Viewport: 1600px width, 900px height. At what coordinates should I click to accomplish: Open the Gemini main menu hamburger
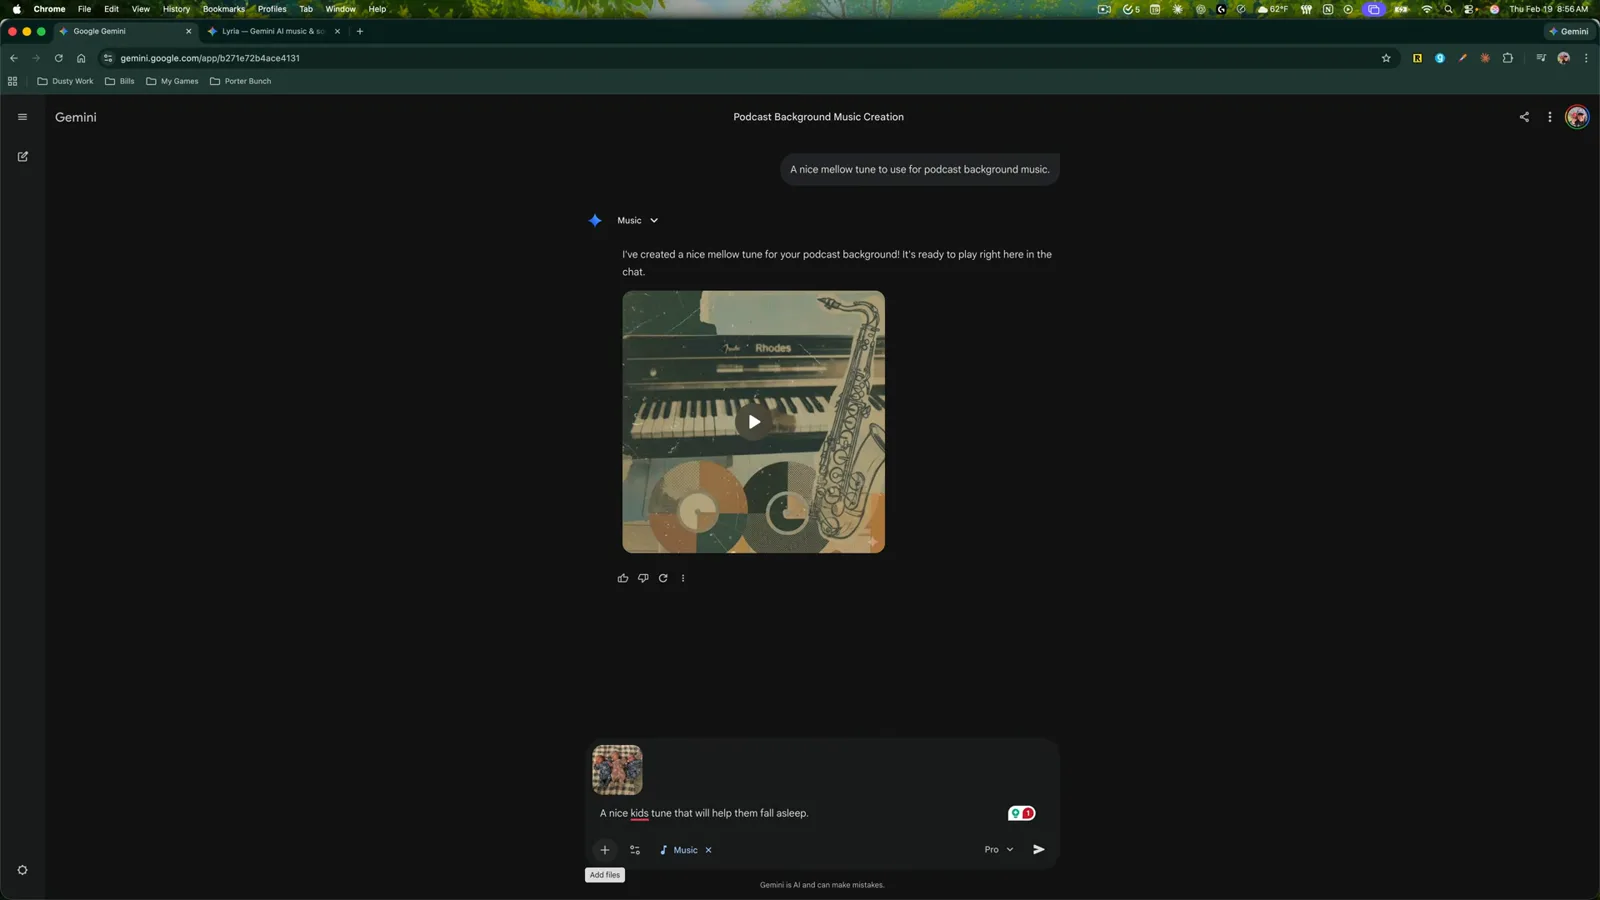22,117
